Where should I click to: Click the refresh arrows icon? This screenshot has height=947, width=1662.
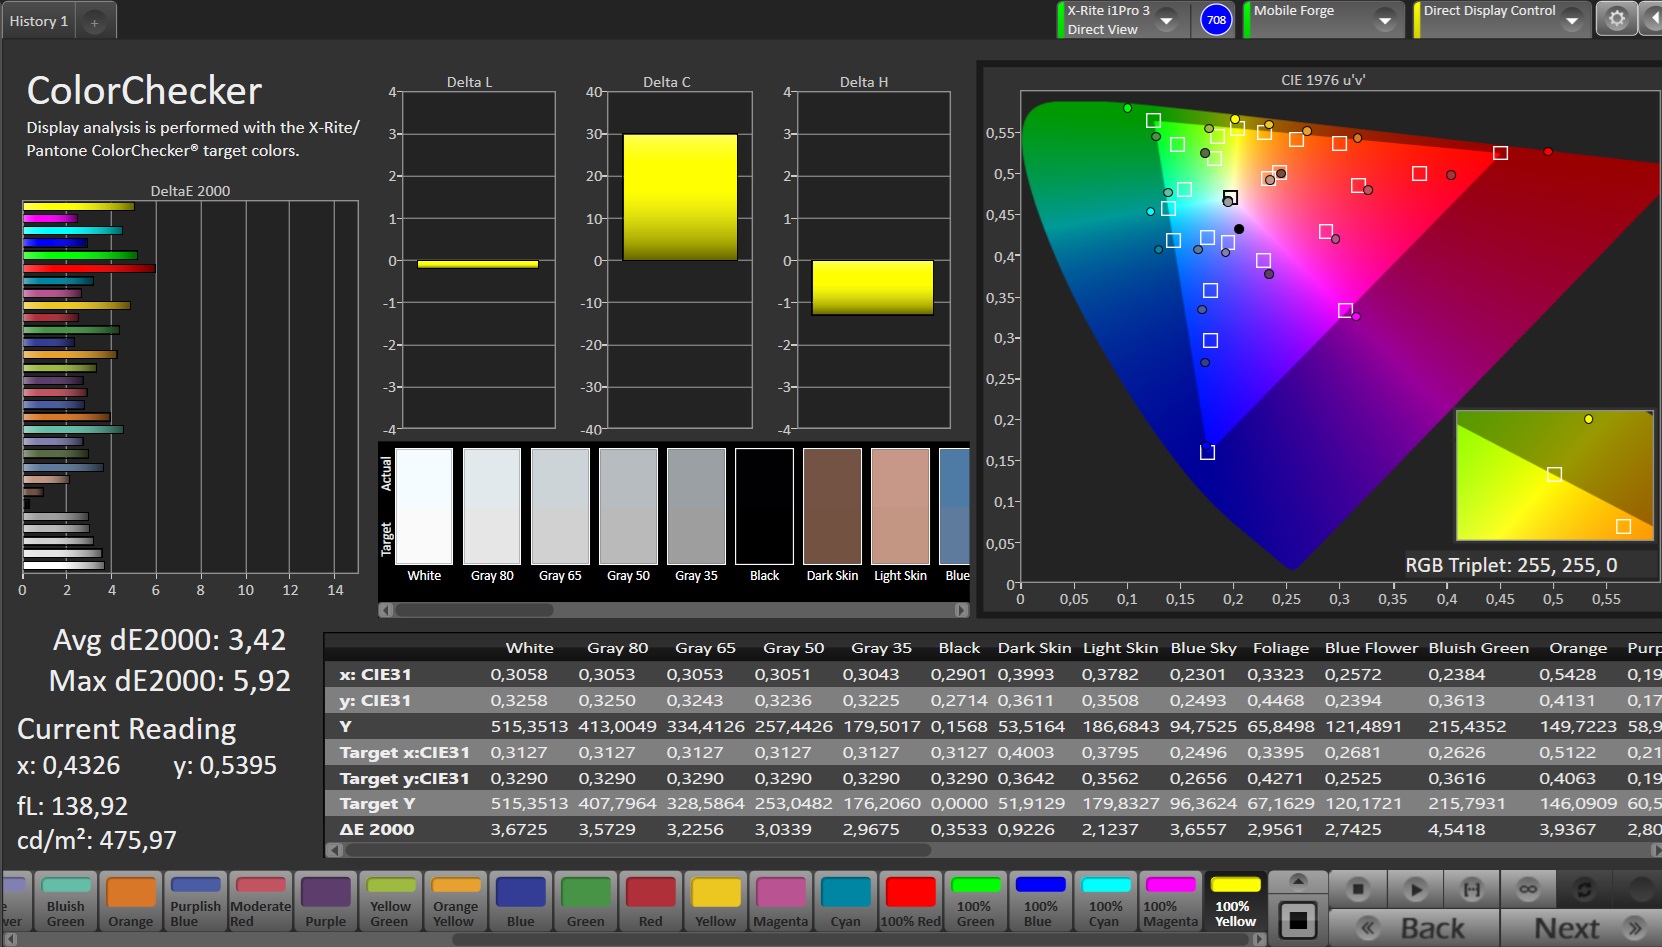tap(1584, 888)
